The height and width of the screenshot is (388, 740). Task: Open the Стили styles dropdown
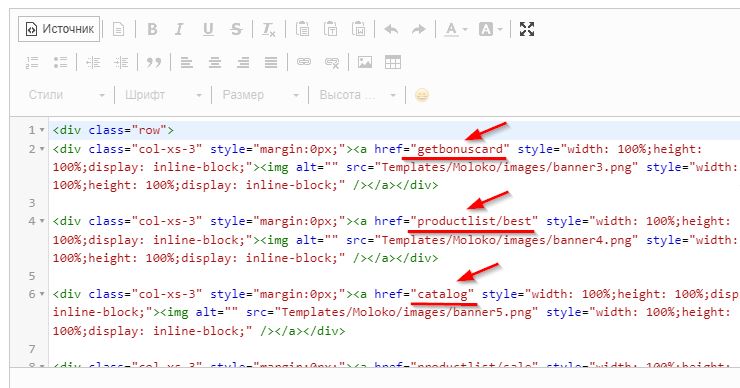66,95
